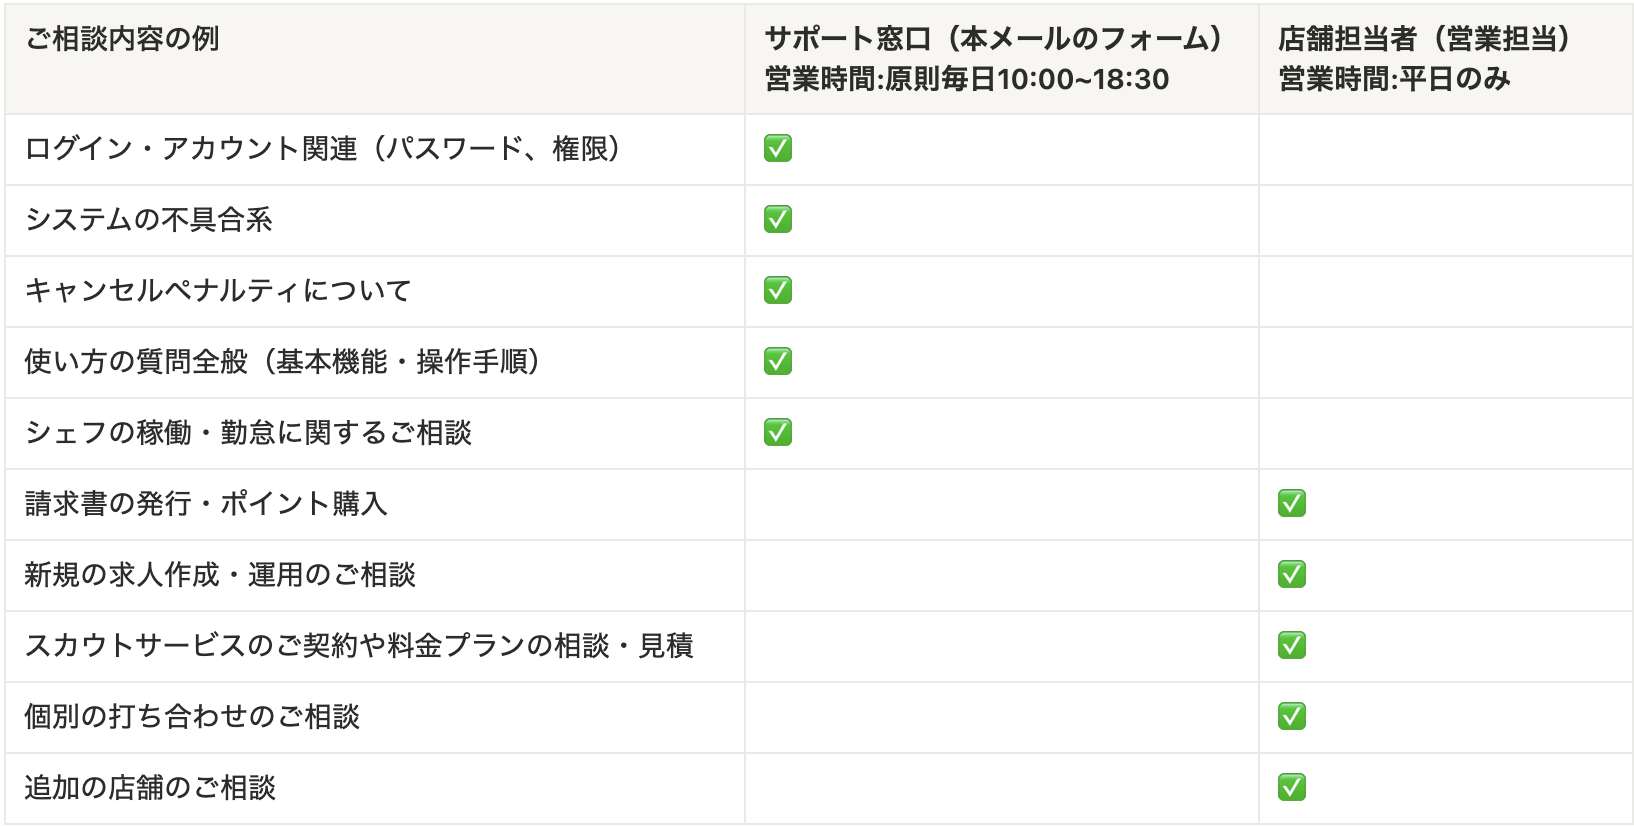
Task: Select the ログイン・アカウント関連 row label
Action: pyautogui.click(x=323, y=149)
